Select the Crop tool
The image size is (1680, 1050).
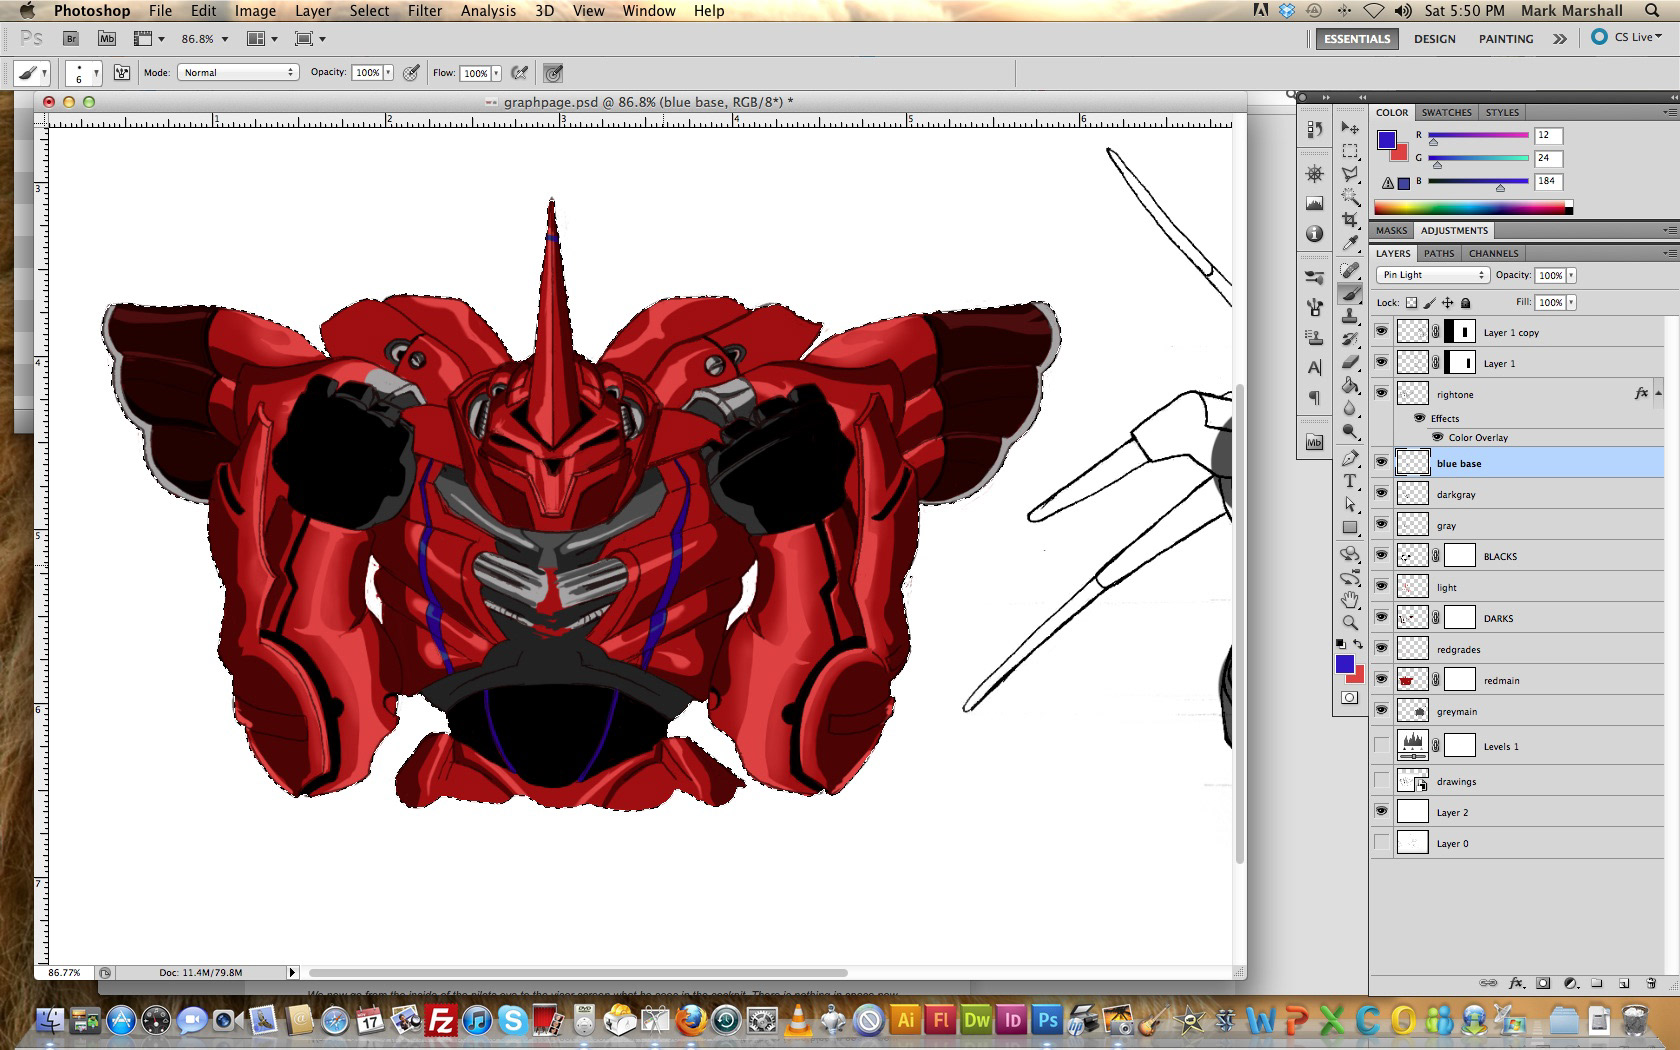click(x=1350, y=220)
